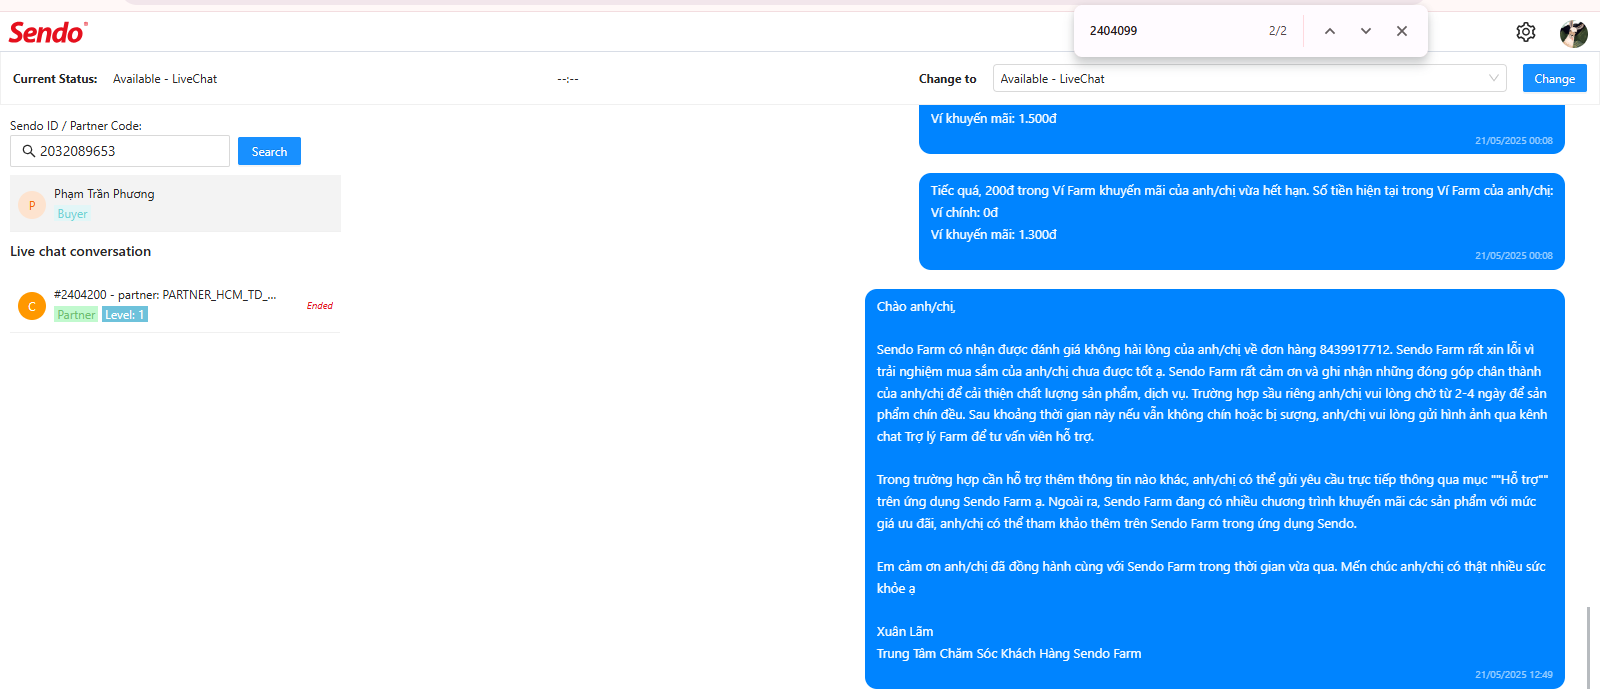Click the Xuân Lãm signature text

click(905, 632)
